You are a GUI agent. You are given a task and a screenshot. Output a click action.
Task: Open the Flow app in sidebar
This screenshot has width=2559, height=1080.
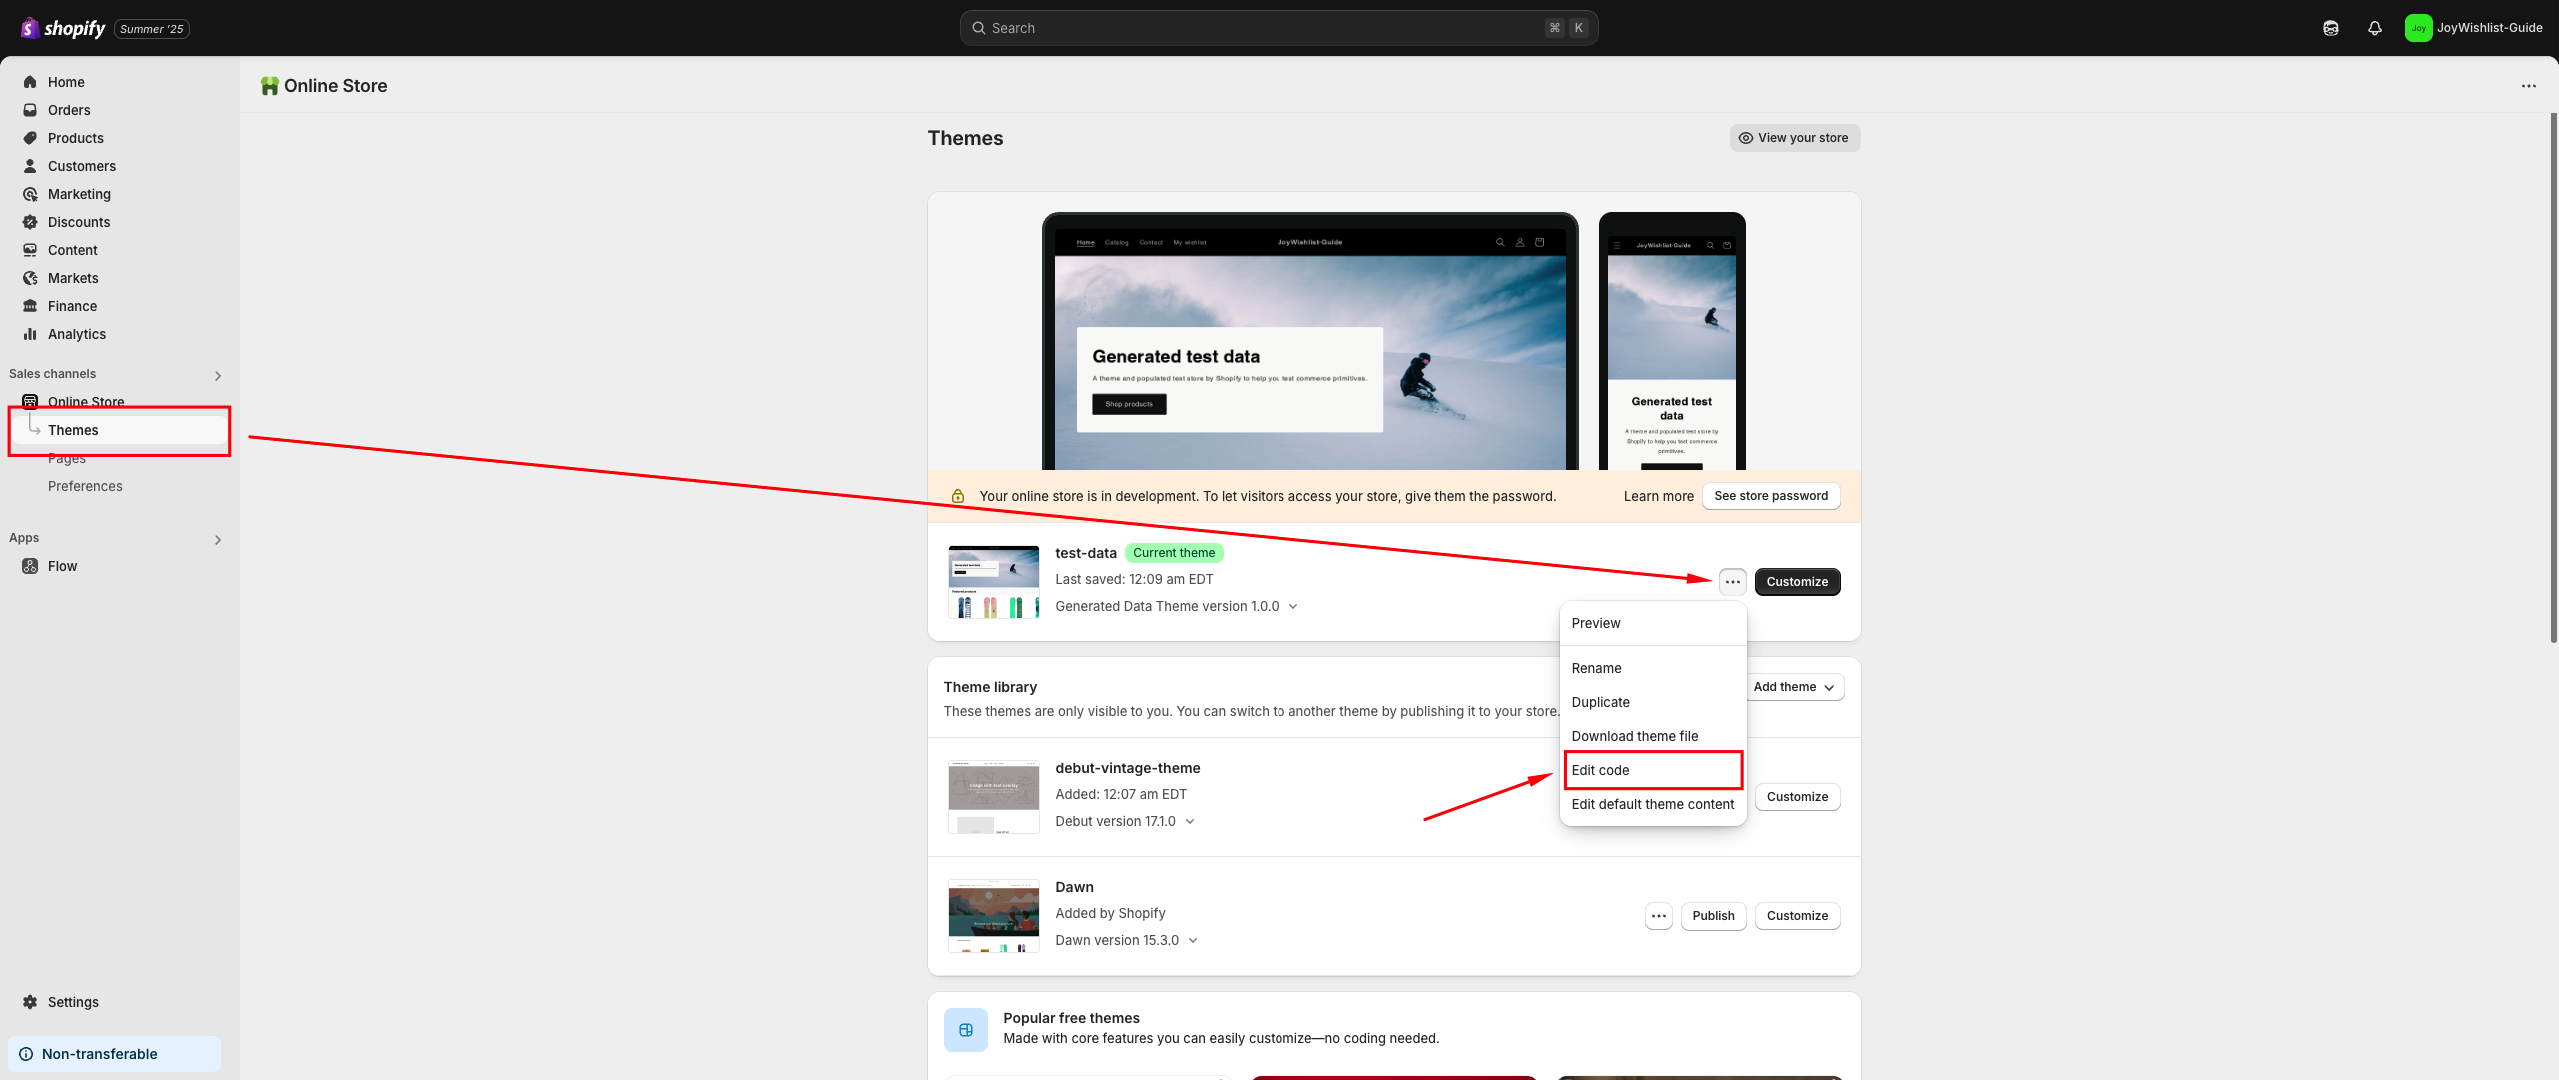coord(62,566)
